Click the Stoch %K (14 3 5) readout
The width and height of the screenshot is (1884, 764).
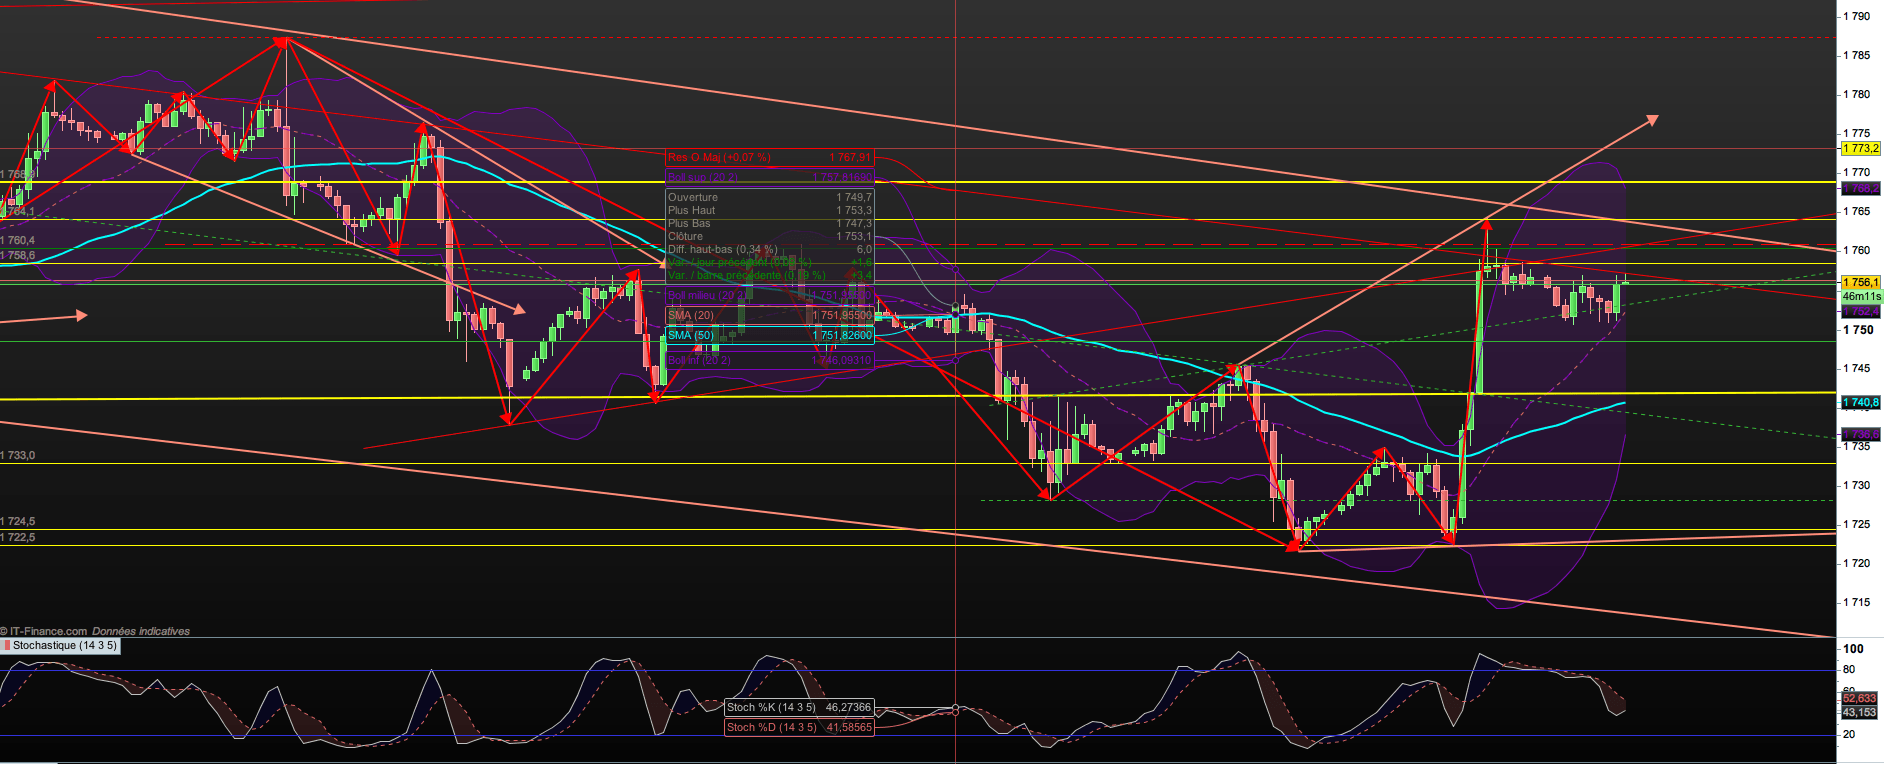click(x=799, y=708)
